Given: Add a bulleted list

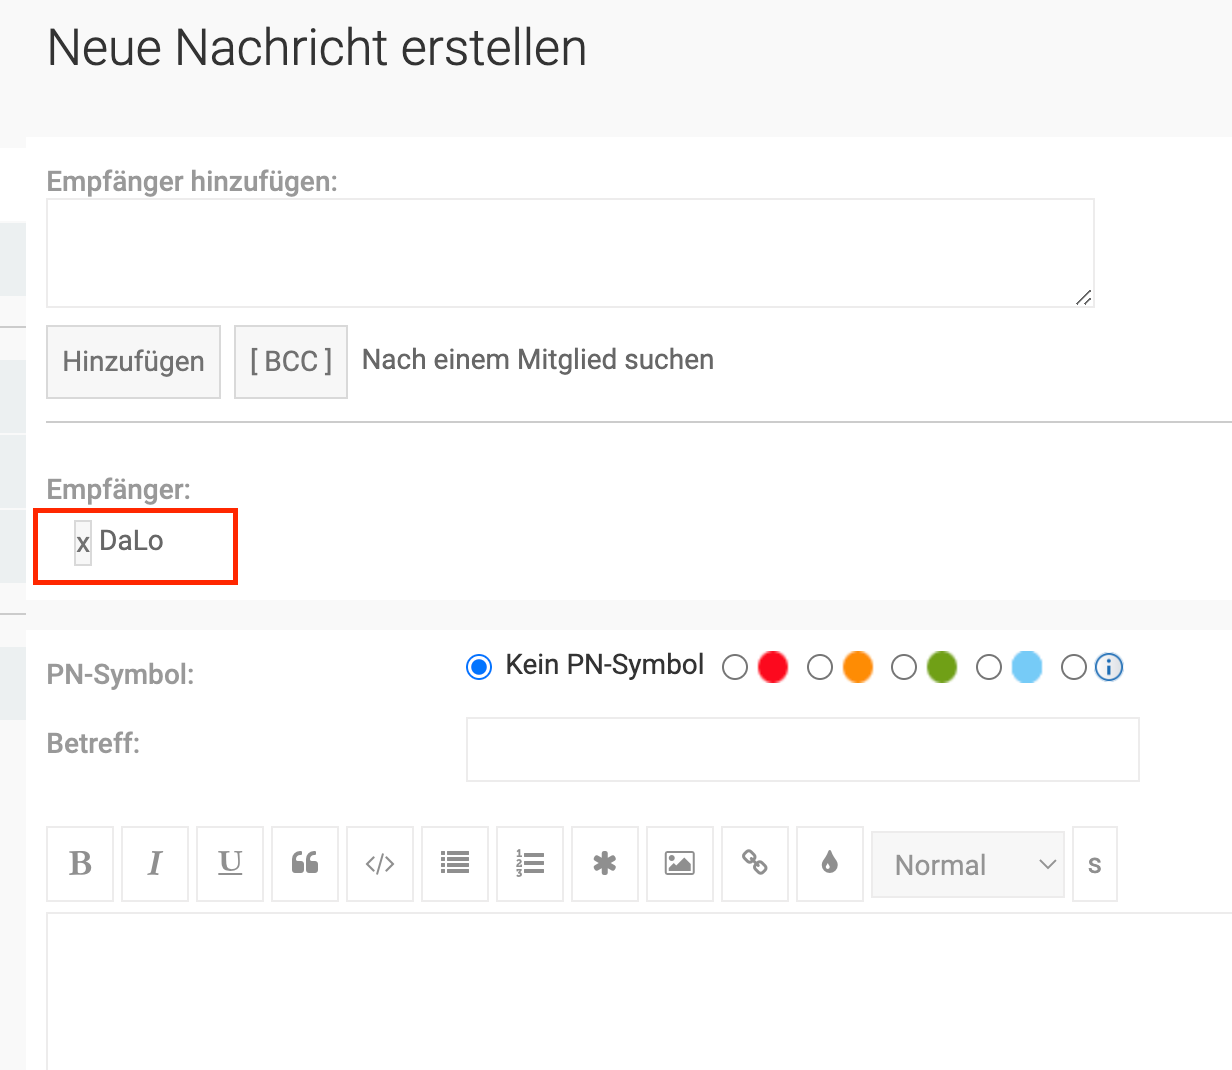Looking at the screenshot, I should pos(455,864).
